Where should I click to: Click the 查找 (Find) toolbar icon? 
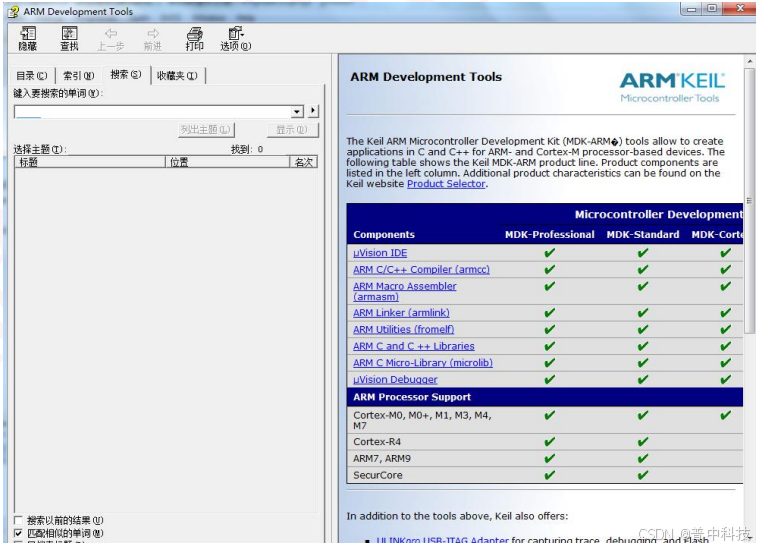pyautogui.click(x=69, y=39)
